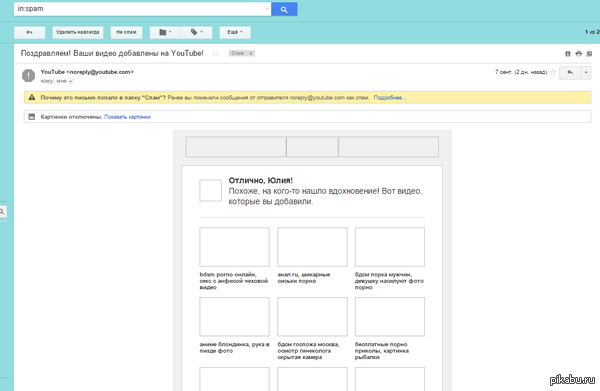Open the labels tag dropdown
The image size is (600, 391).
(197, 33)
